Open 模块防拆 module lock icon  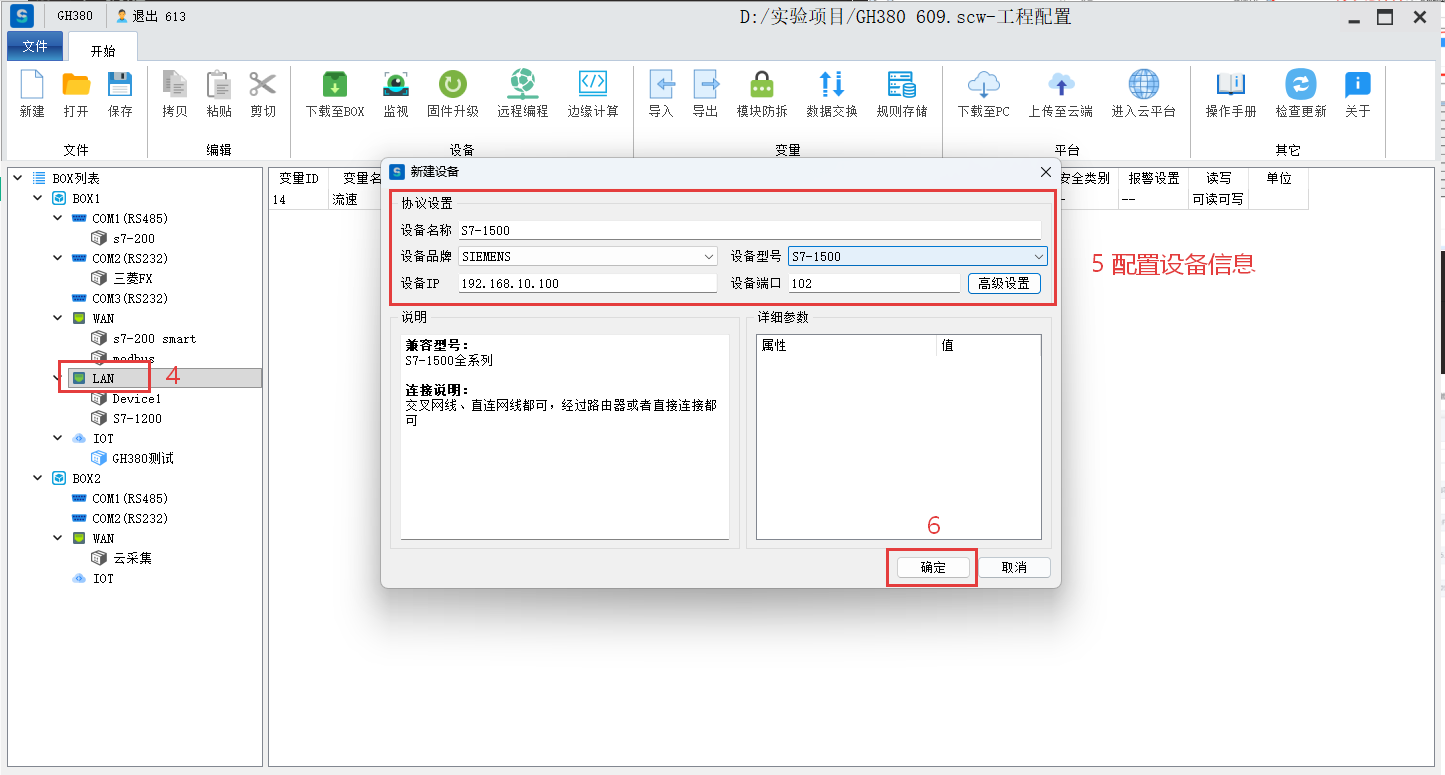[x=762, y=86]
